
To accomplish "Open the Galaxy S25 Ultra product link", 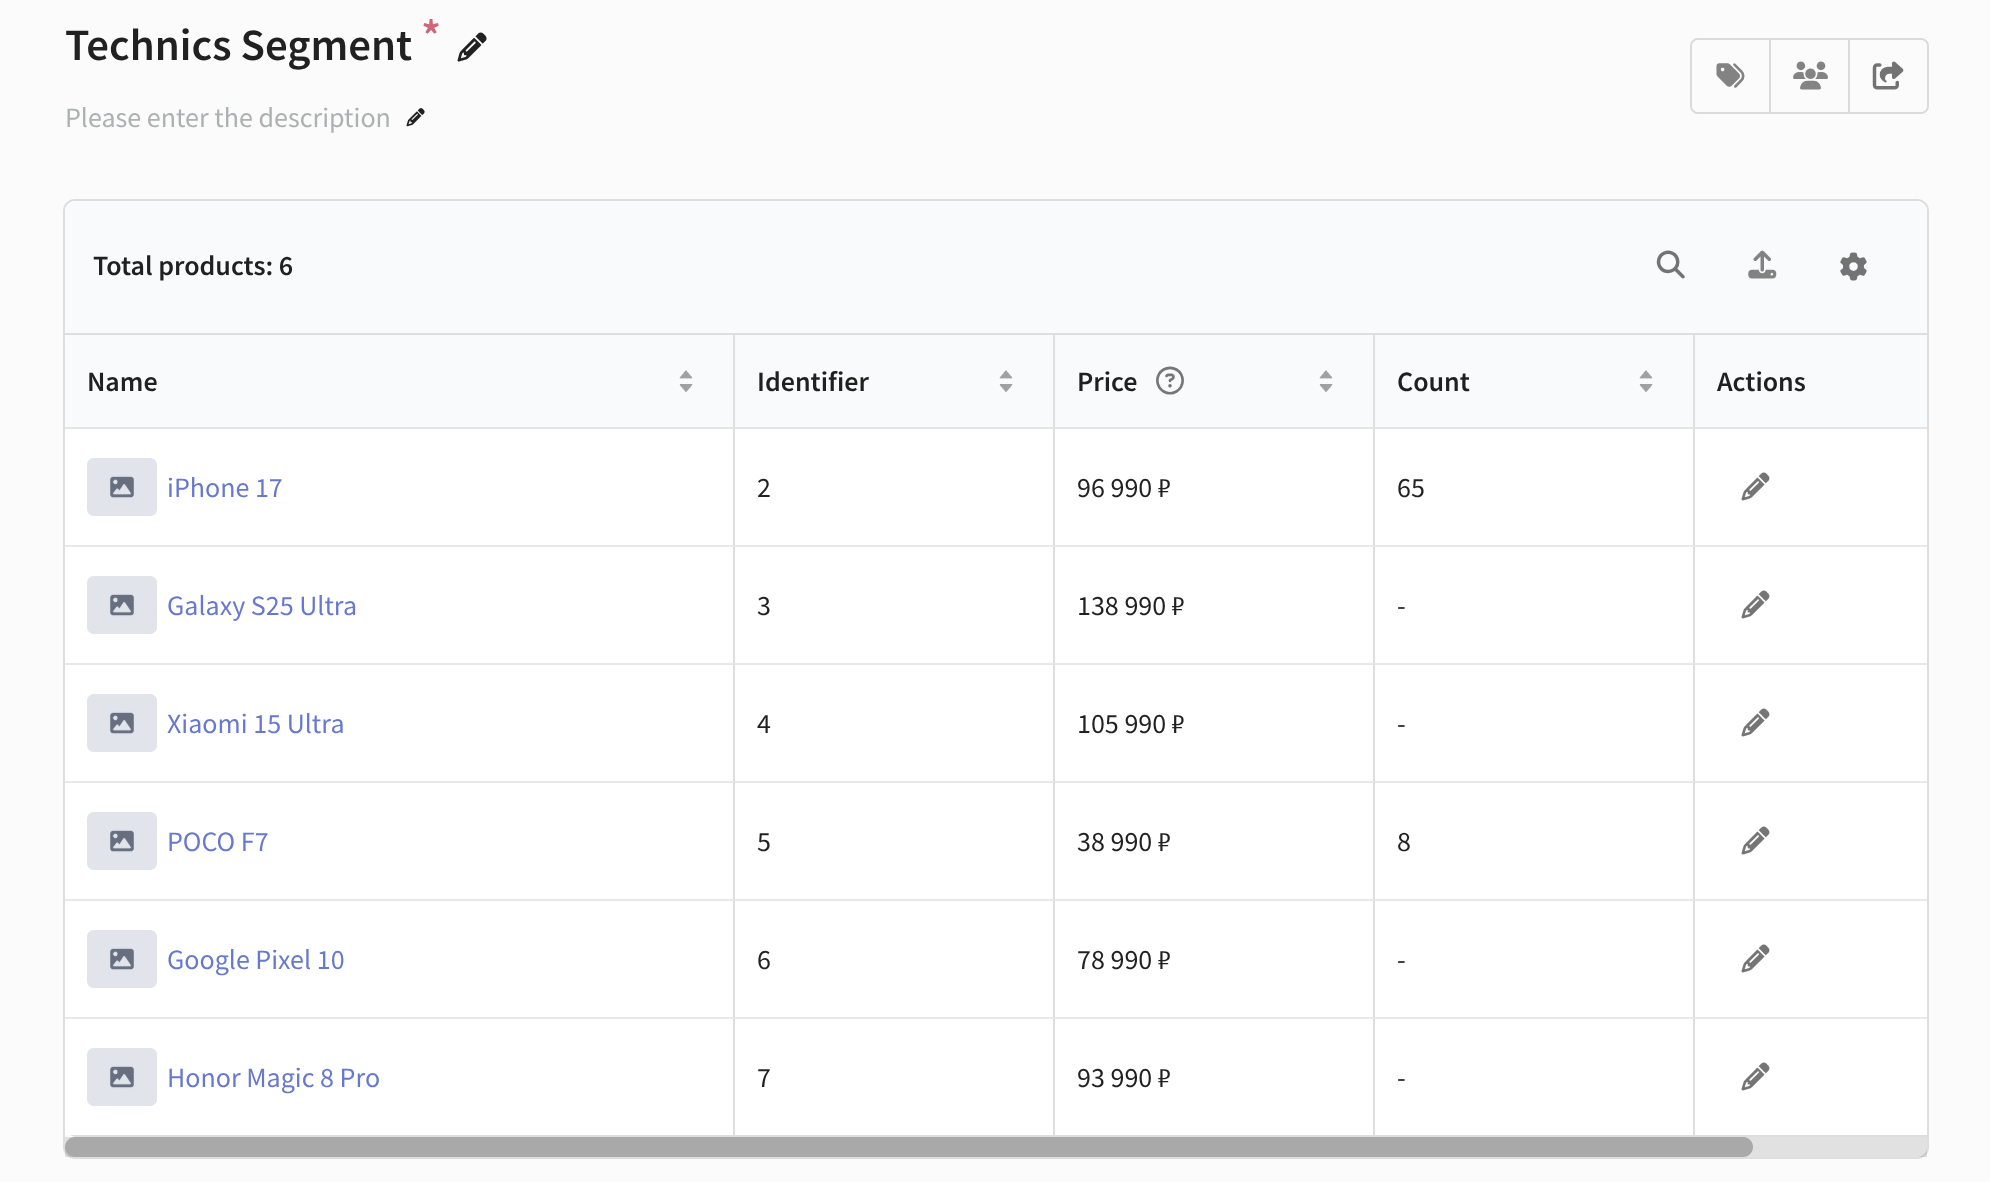I will (261, 606).
